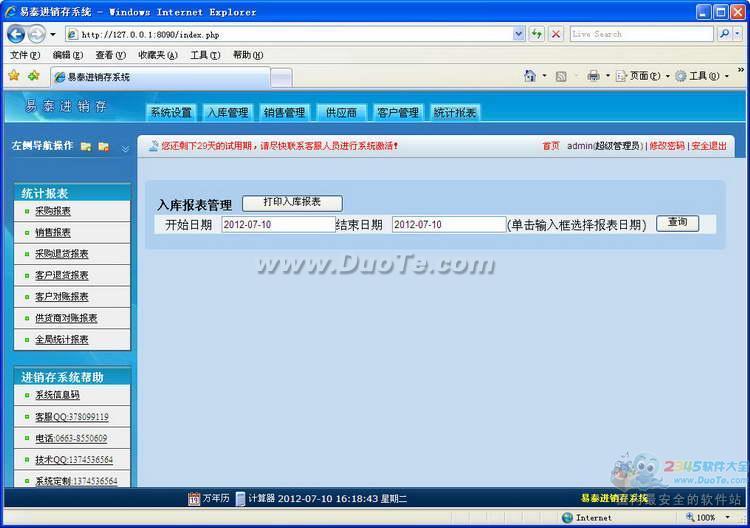Open the 帮助(H) menu
750x528 pixels.
coord(248,55)
